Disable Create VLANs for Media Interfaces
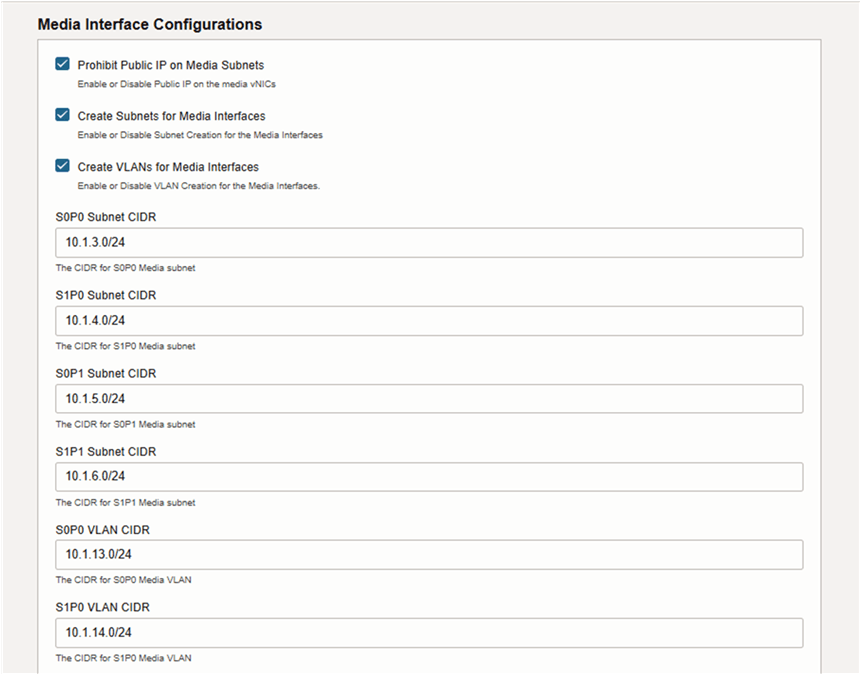Image resolution: width=862 pixels, height=676 pixels. pos(62,166)
